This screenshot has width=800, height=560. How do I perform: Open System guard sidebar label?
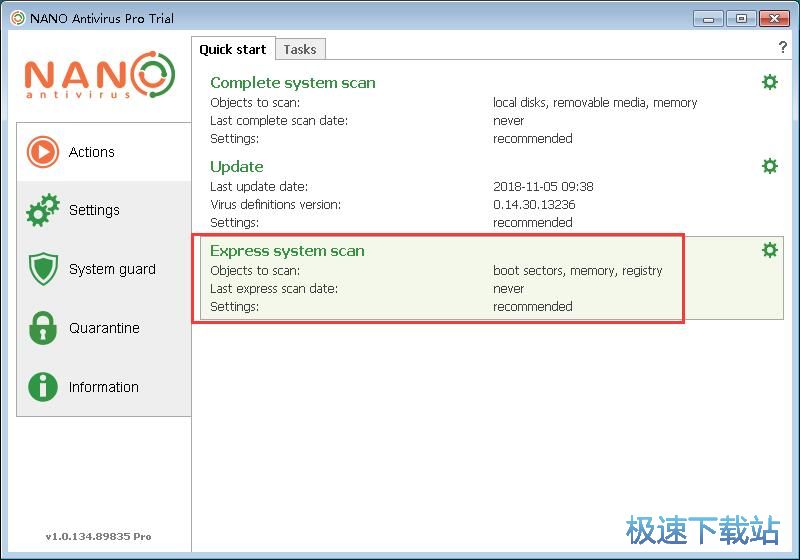112,269
